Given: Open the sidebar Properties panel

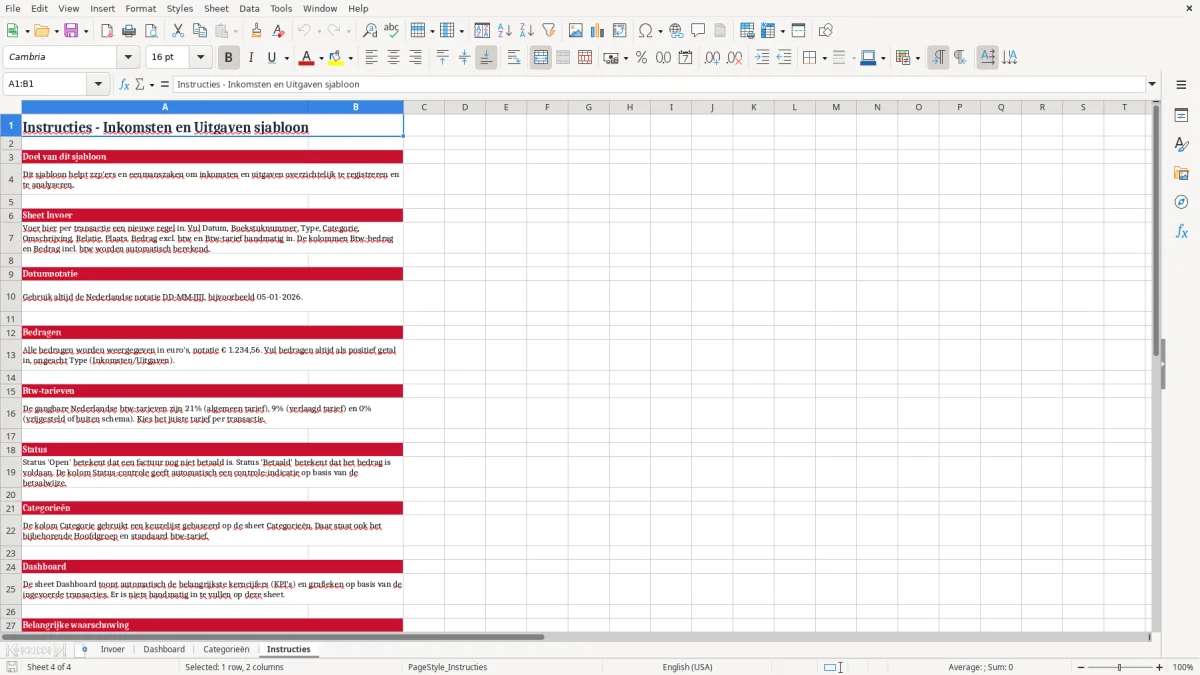Looking at the screenshot, I should (1181, 115).
